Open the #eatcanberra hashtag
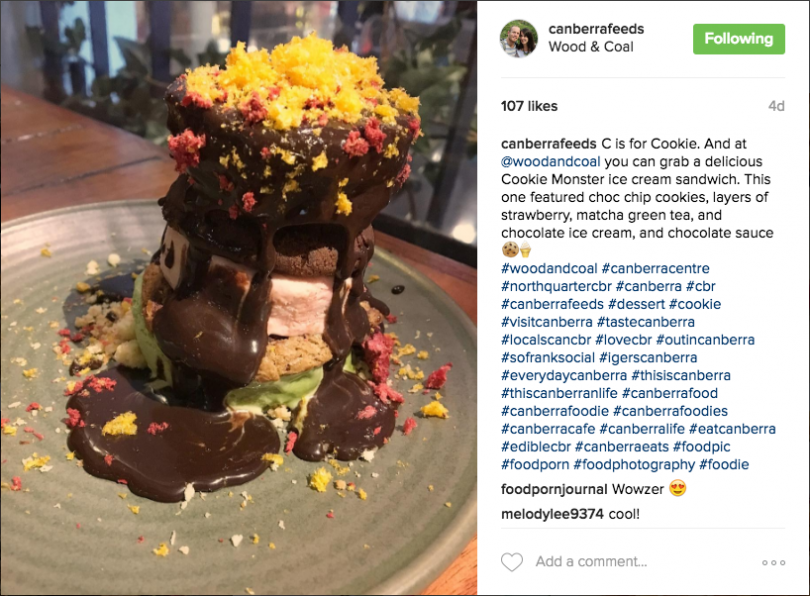810x596 pixels. tap(733, 429)
